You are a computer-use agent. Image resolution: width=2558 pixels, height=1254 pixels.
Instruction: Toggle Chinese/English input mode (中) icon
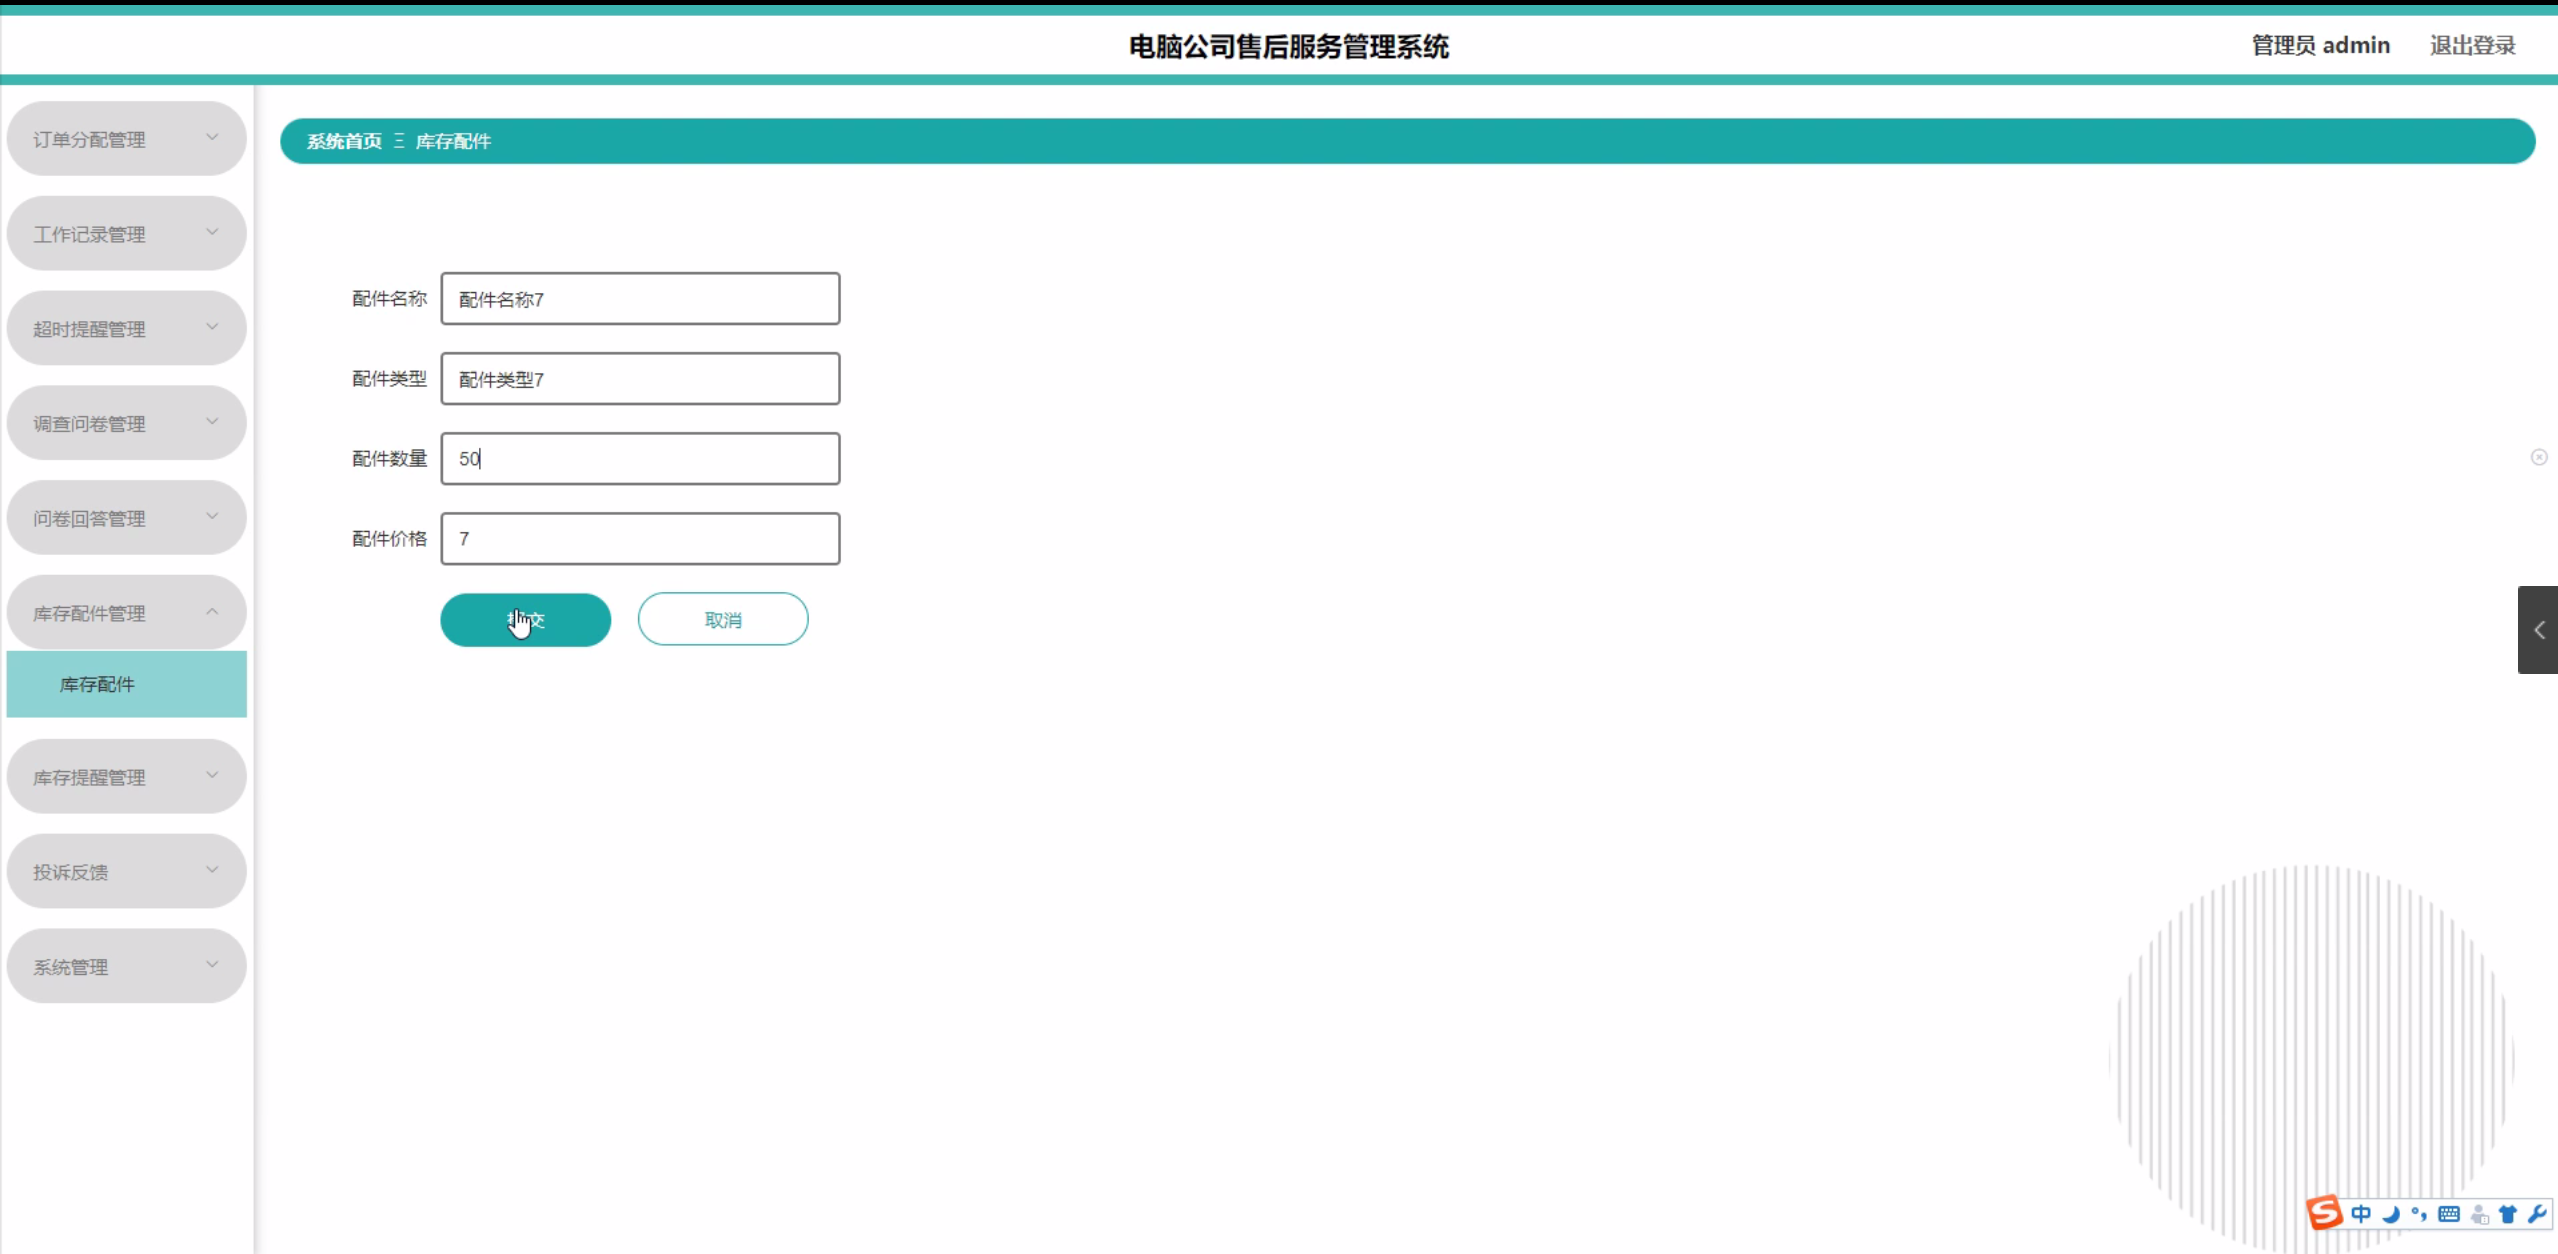tap(2361, 1214)
